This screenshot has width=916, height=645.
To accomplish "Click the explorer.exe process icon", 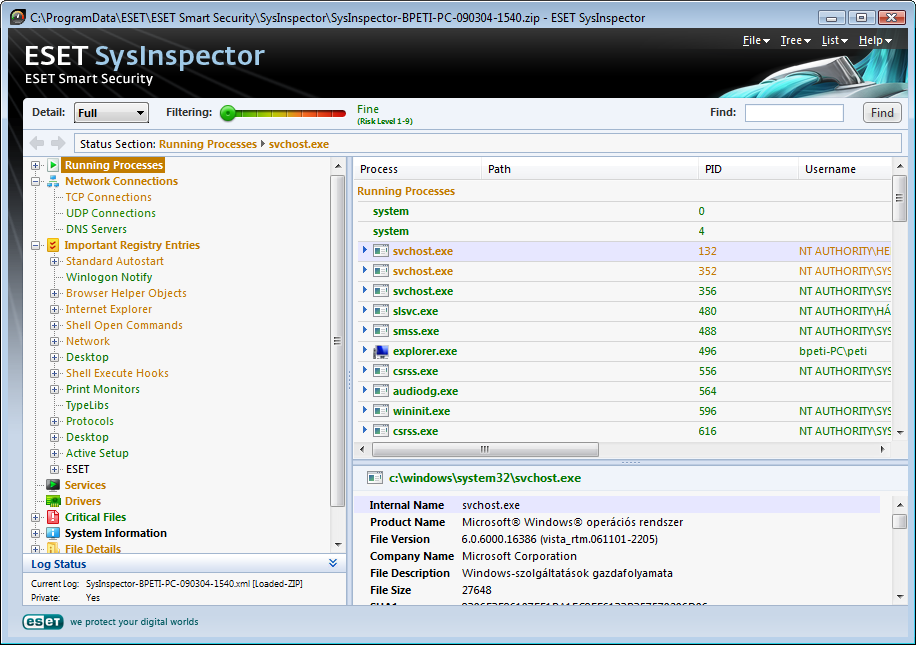I will tap(381, 351).
